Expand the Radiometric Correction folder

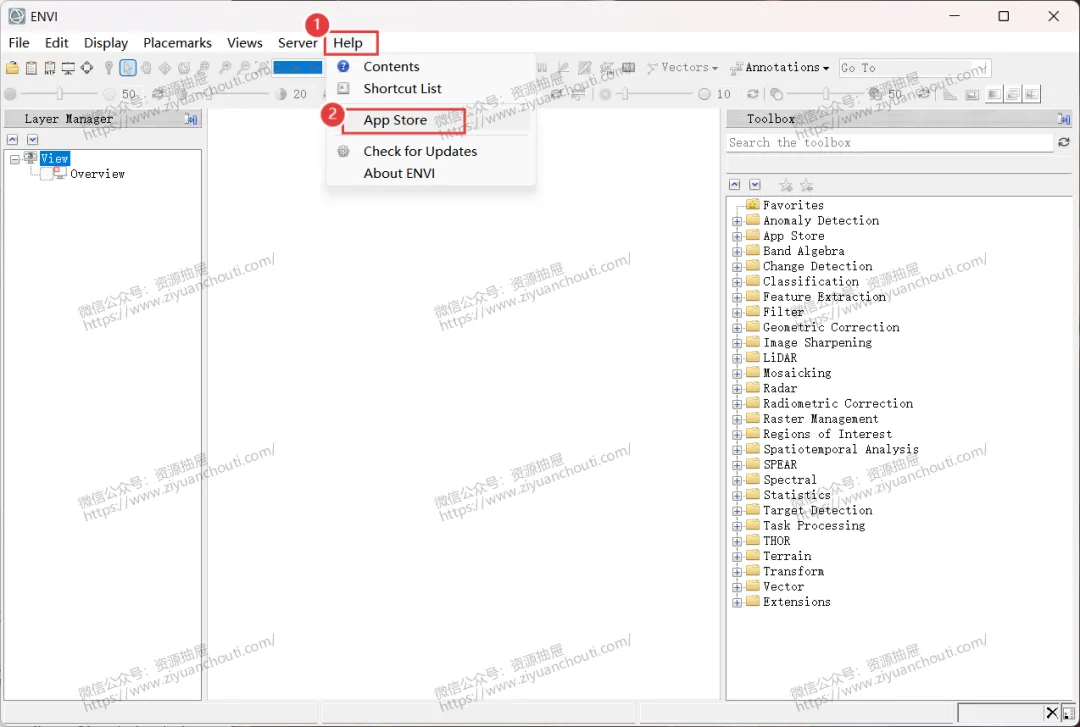(x=737, y=405)
